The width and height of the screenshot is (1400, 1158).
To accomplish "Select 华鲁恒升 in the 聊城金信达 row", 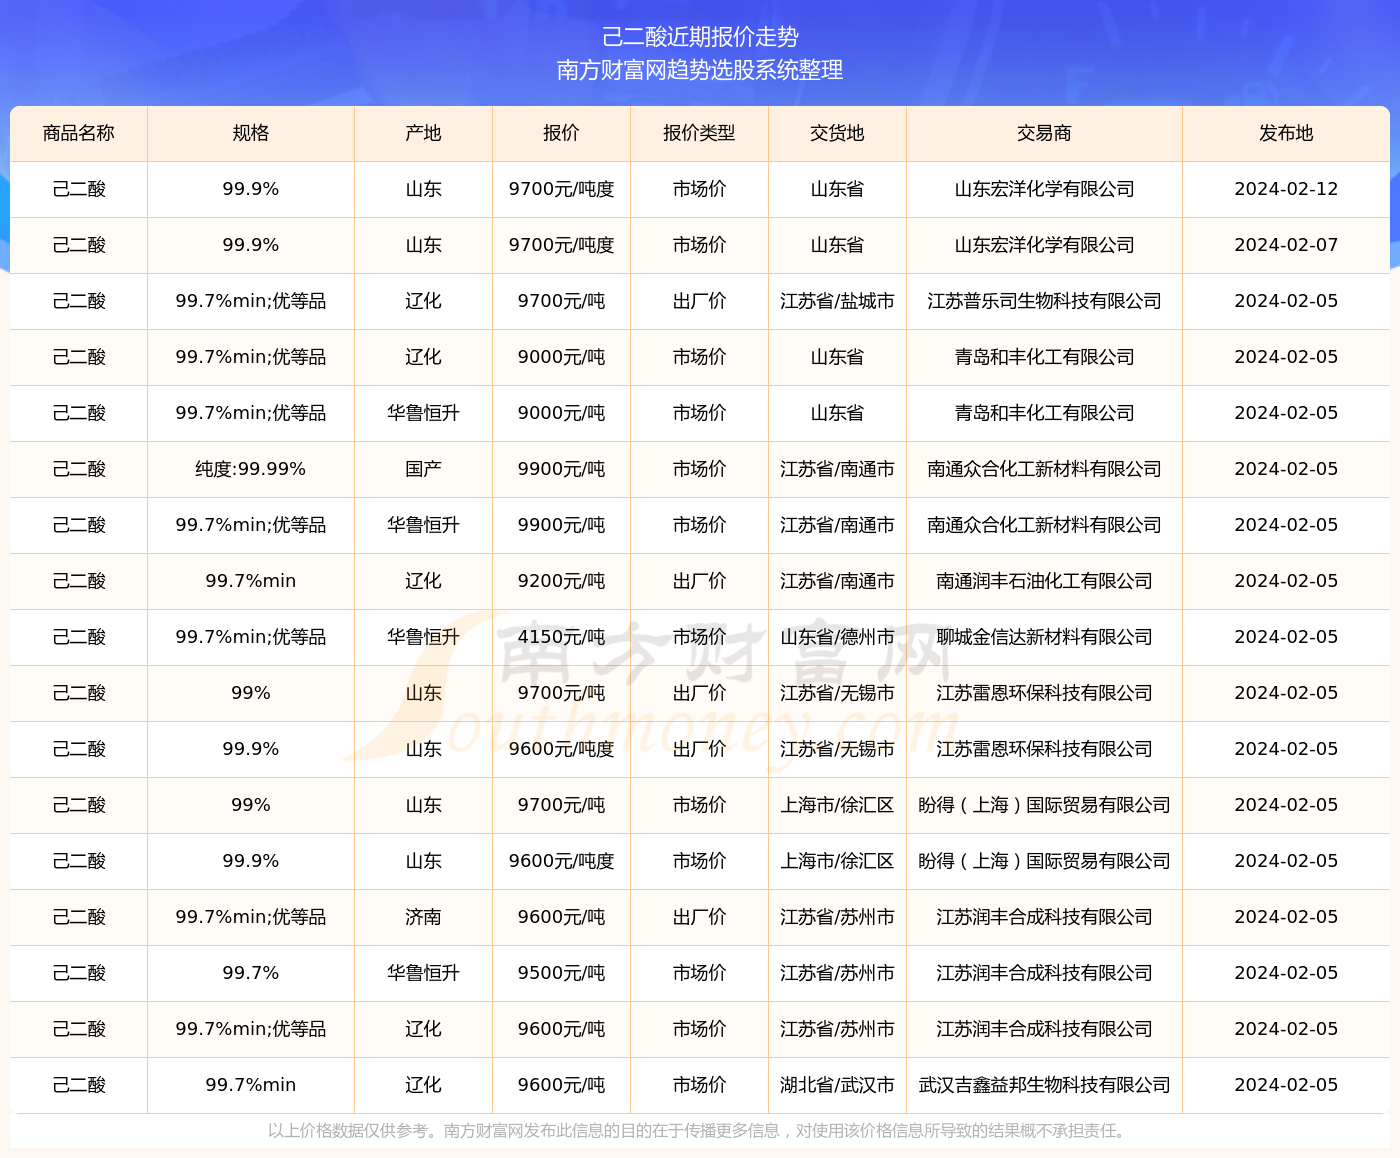I will tap(424, 637).
